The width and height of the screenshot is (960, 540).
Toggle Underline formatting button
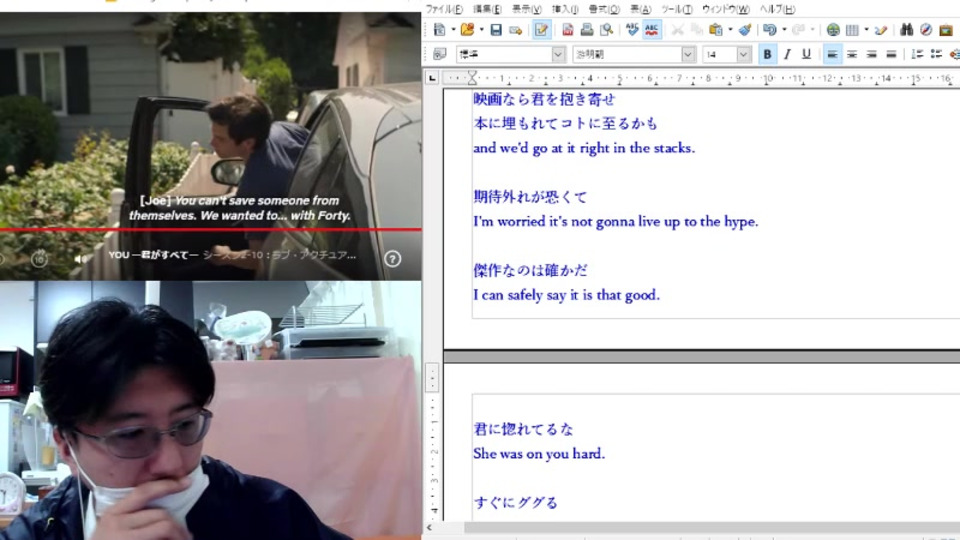806,54
